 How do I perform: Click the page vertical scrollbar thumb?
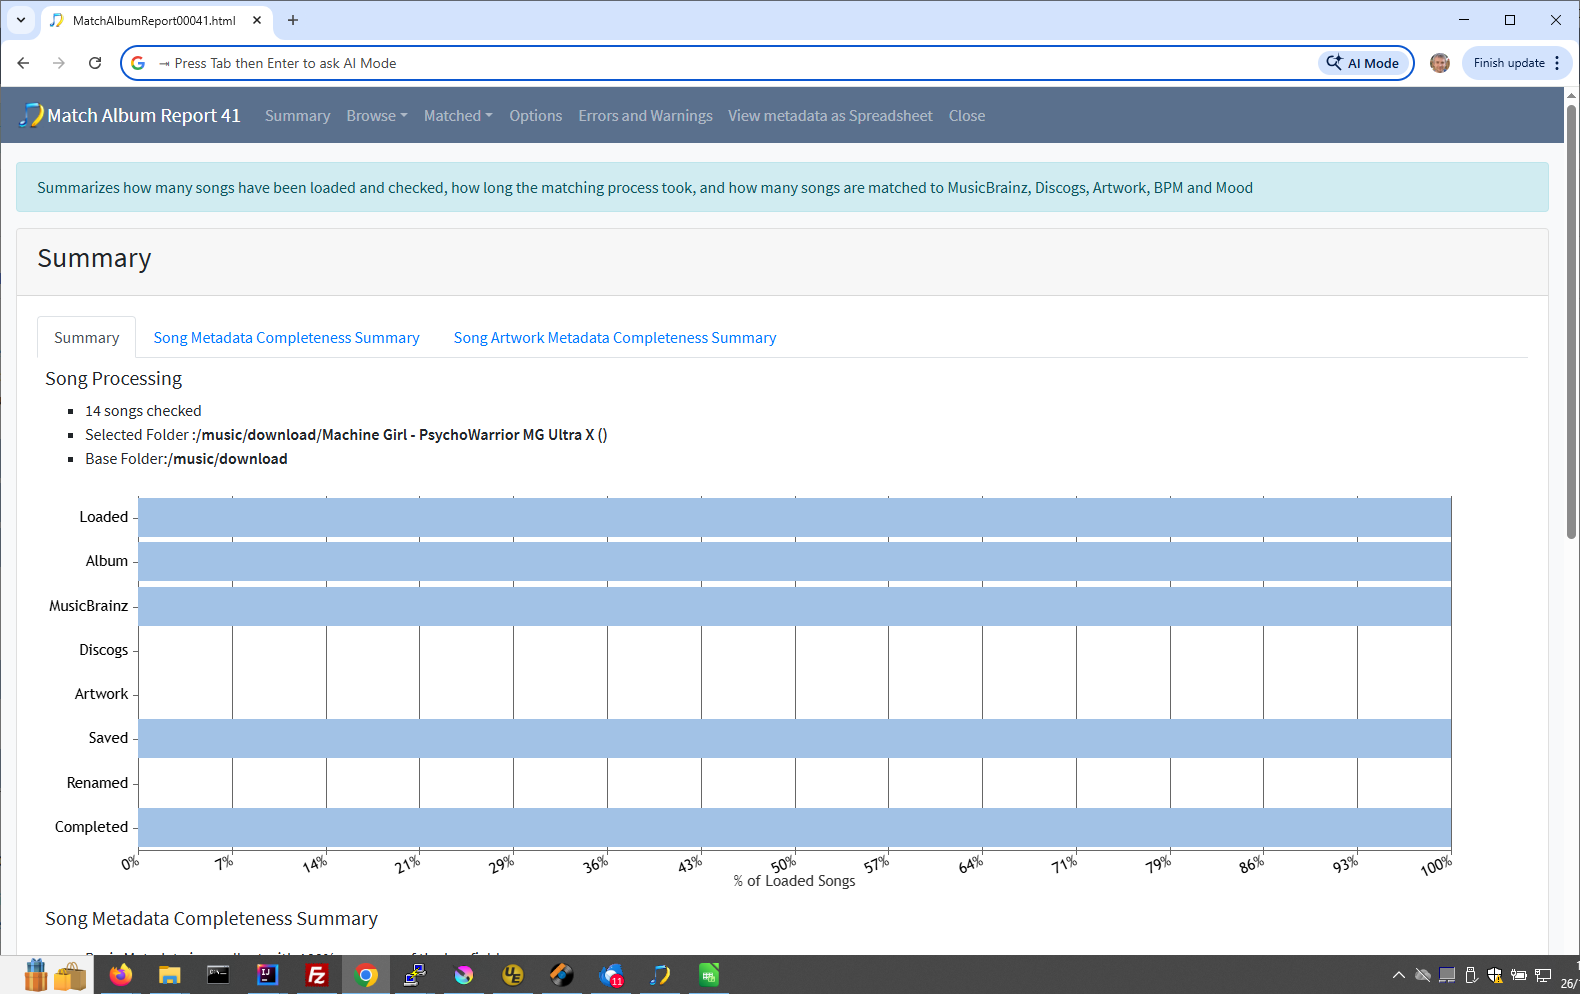point(1571,320)
